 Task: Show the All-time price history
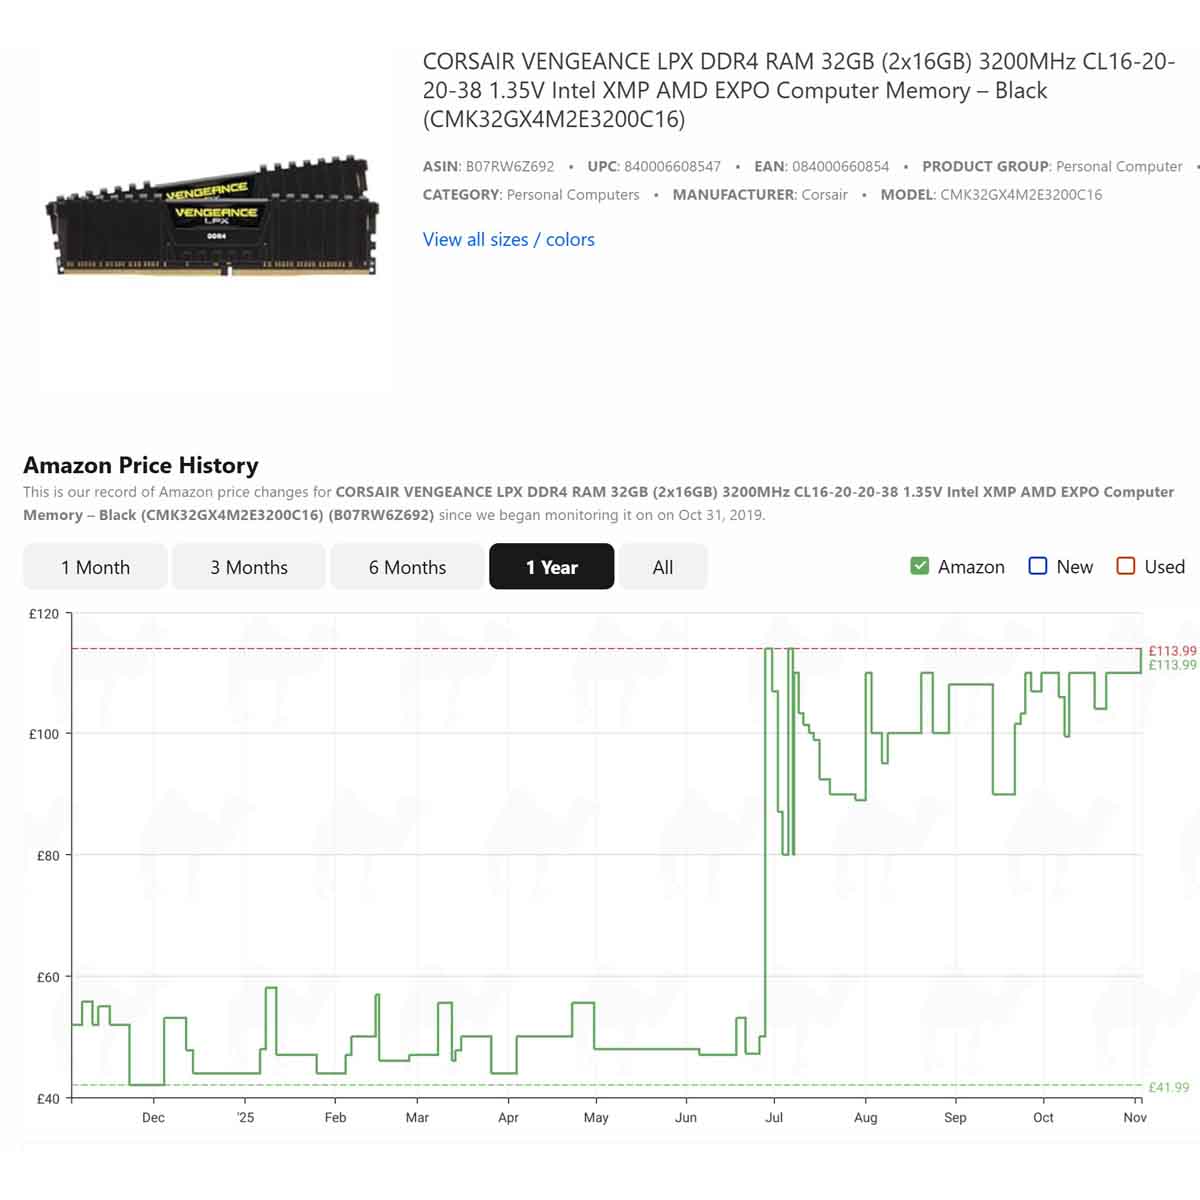pyautogui.click(x=663, y=566)
